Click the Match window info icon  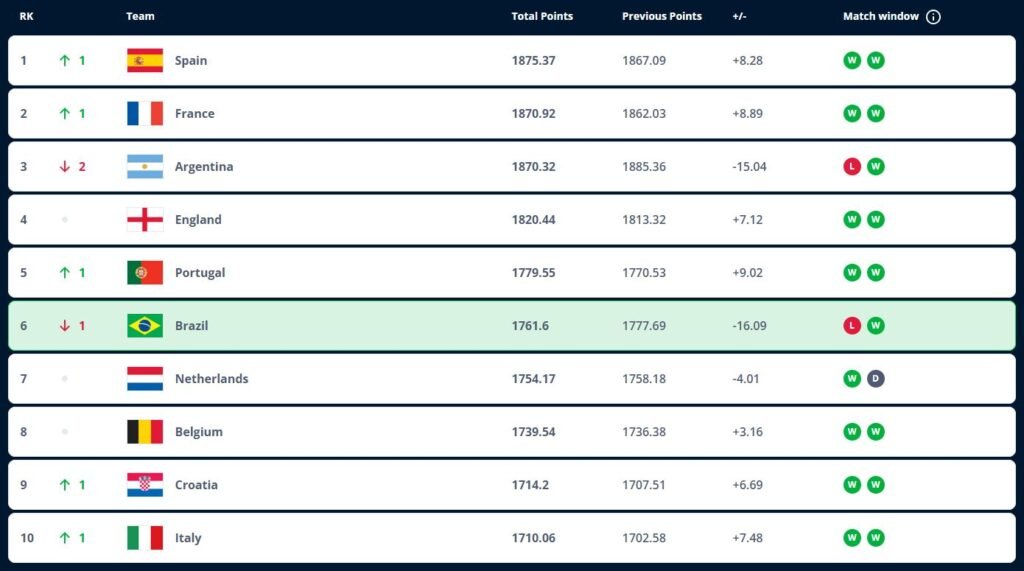(933, 17)
